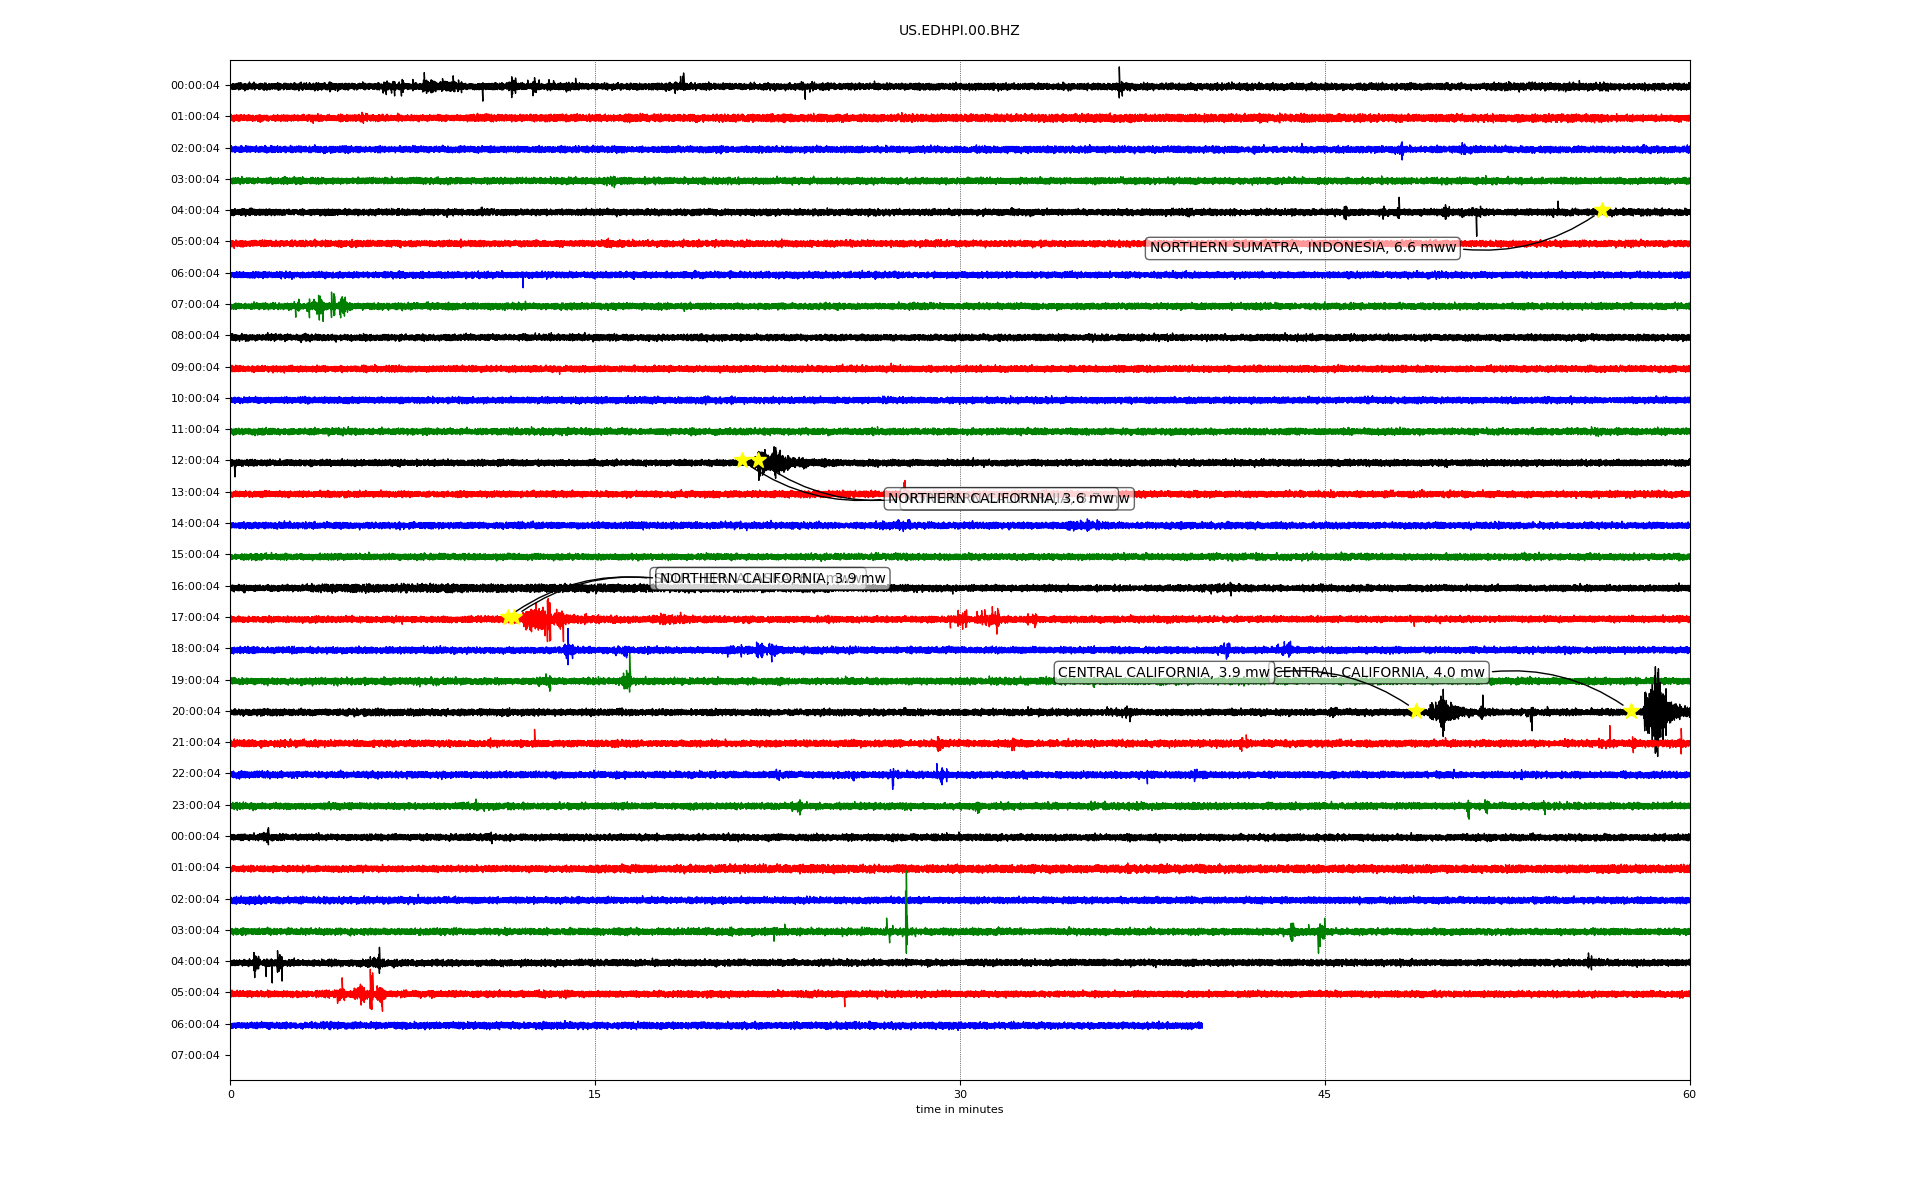Viewport: 1920px width, 1200px height.
Task: Click the Central California 3.9 star marker
Action: click(x=1416, y=711)
